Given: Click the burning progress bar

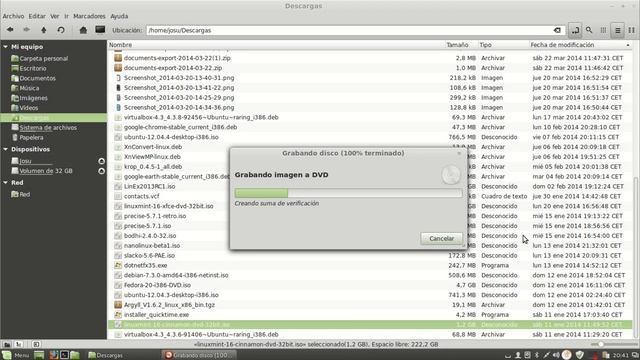Looking at the screenshot, I should 349,193.
